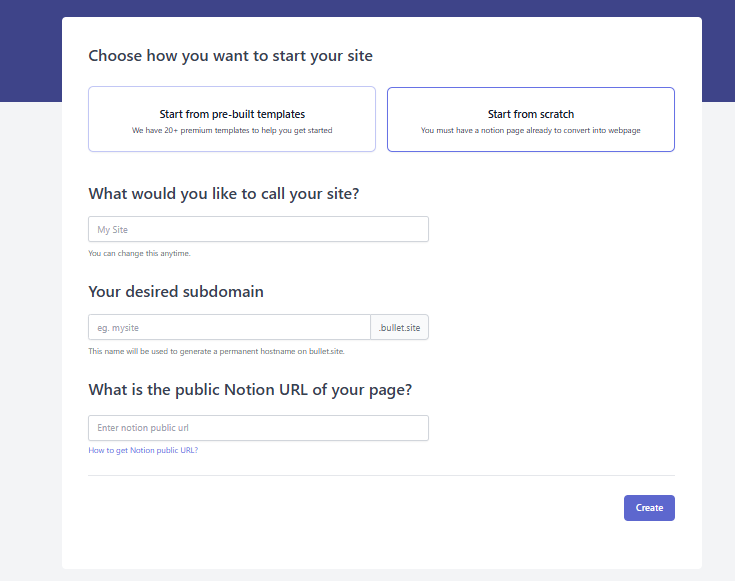Image resolution: width=735 pixels, height=581 pixels.
Task: Click the "Enter notion public url" field
Action: point(258,428)
